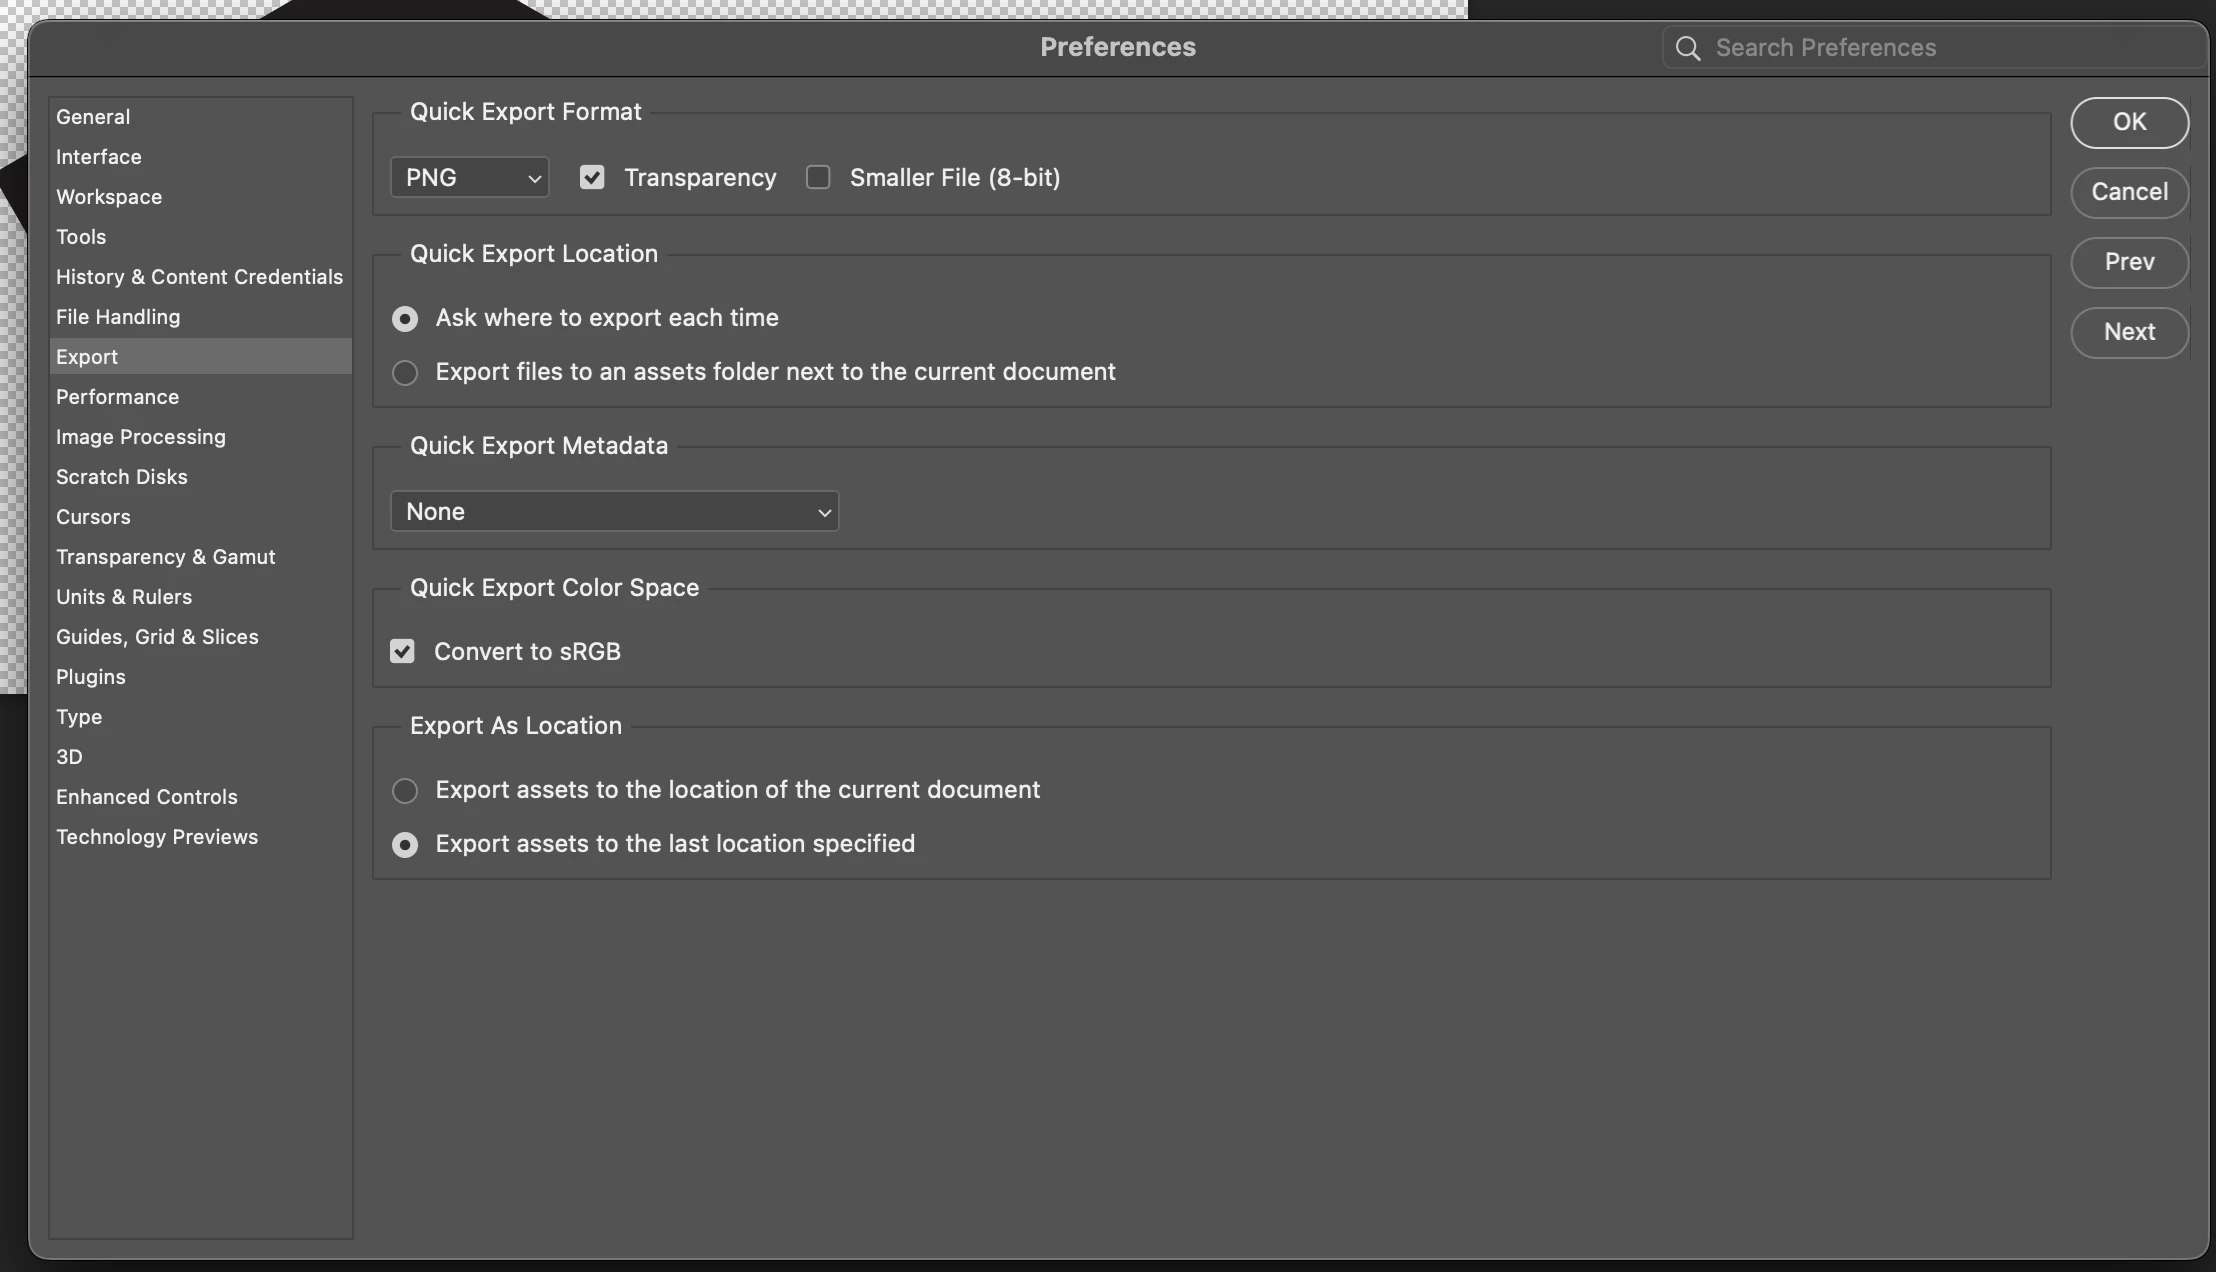
Task: Toggle the Transparency checkbox
Action: tap(592, 178)
